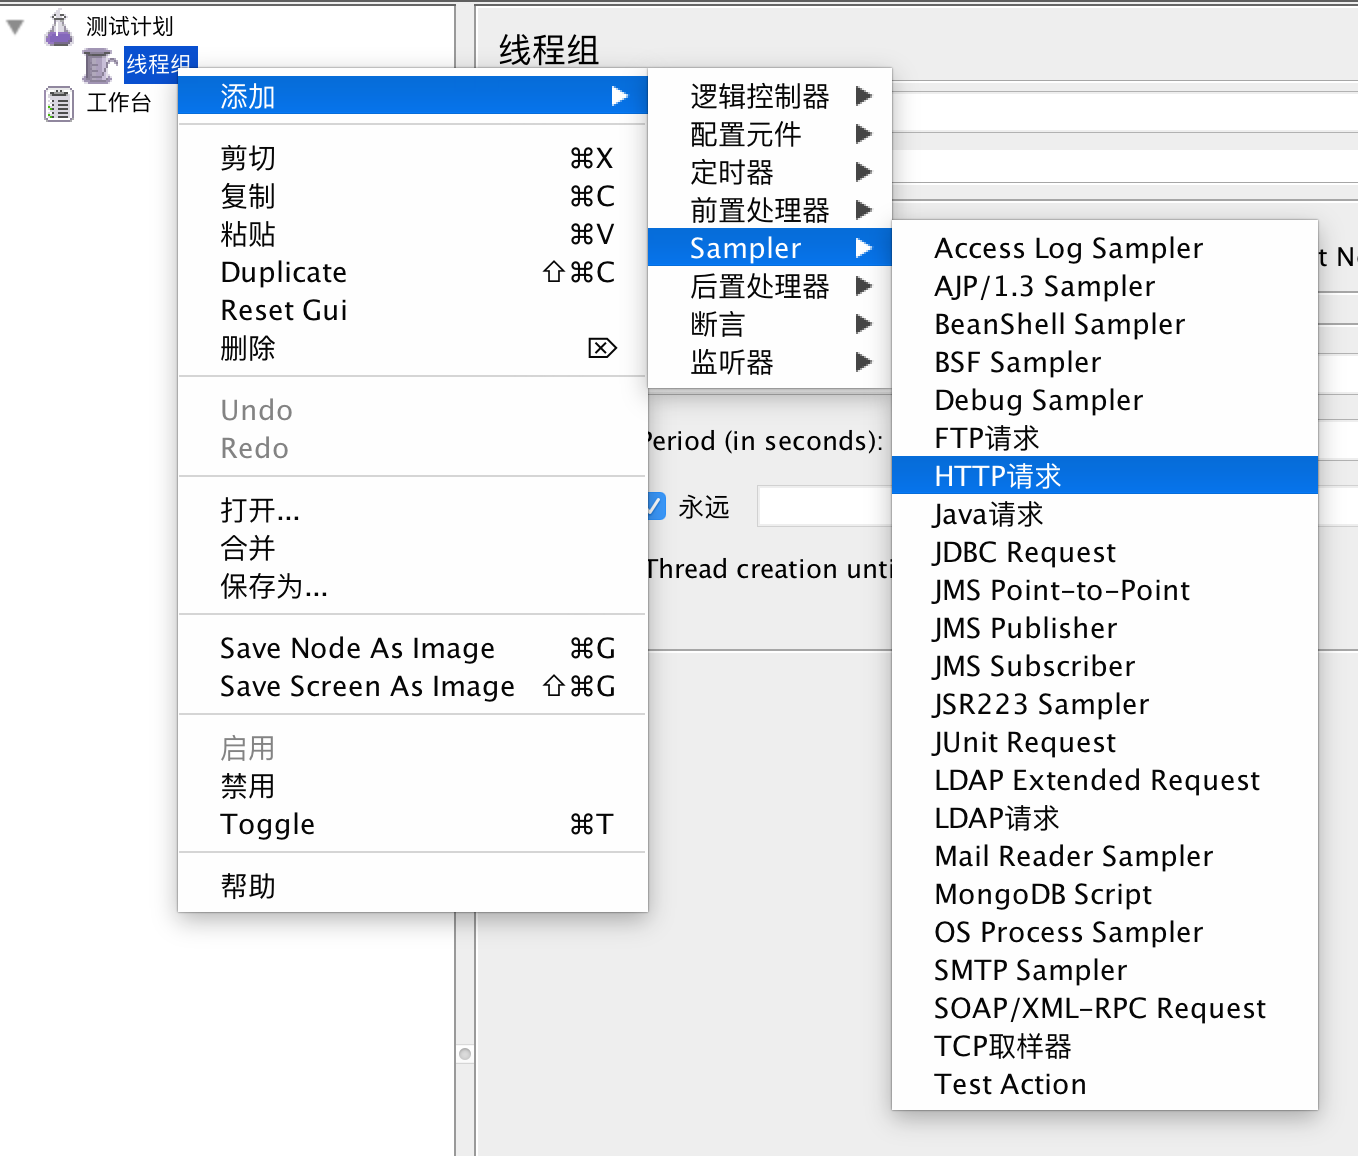Click Duplicate in the context menu
This screenshot has width=1358, height=1156.
tap(284, 272)
